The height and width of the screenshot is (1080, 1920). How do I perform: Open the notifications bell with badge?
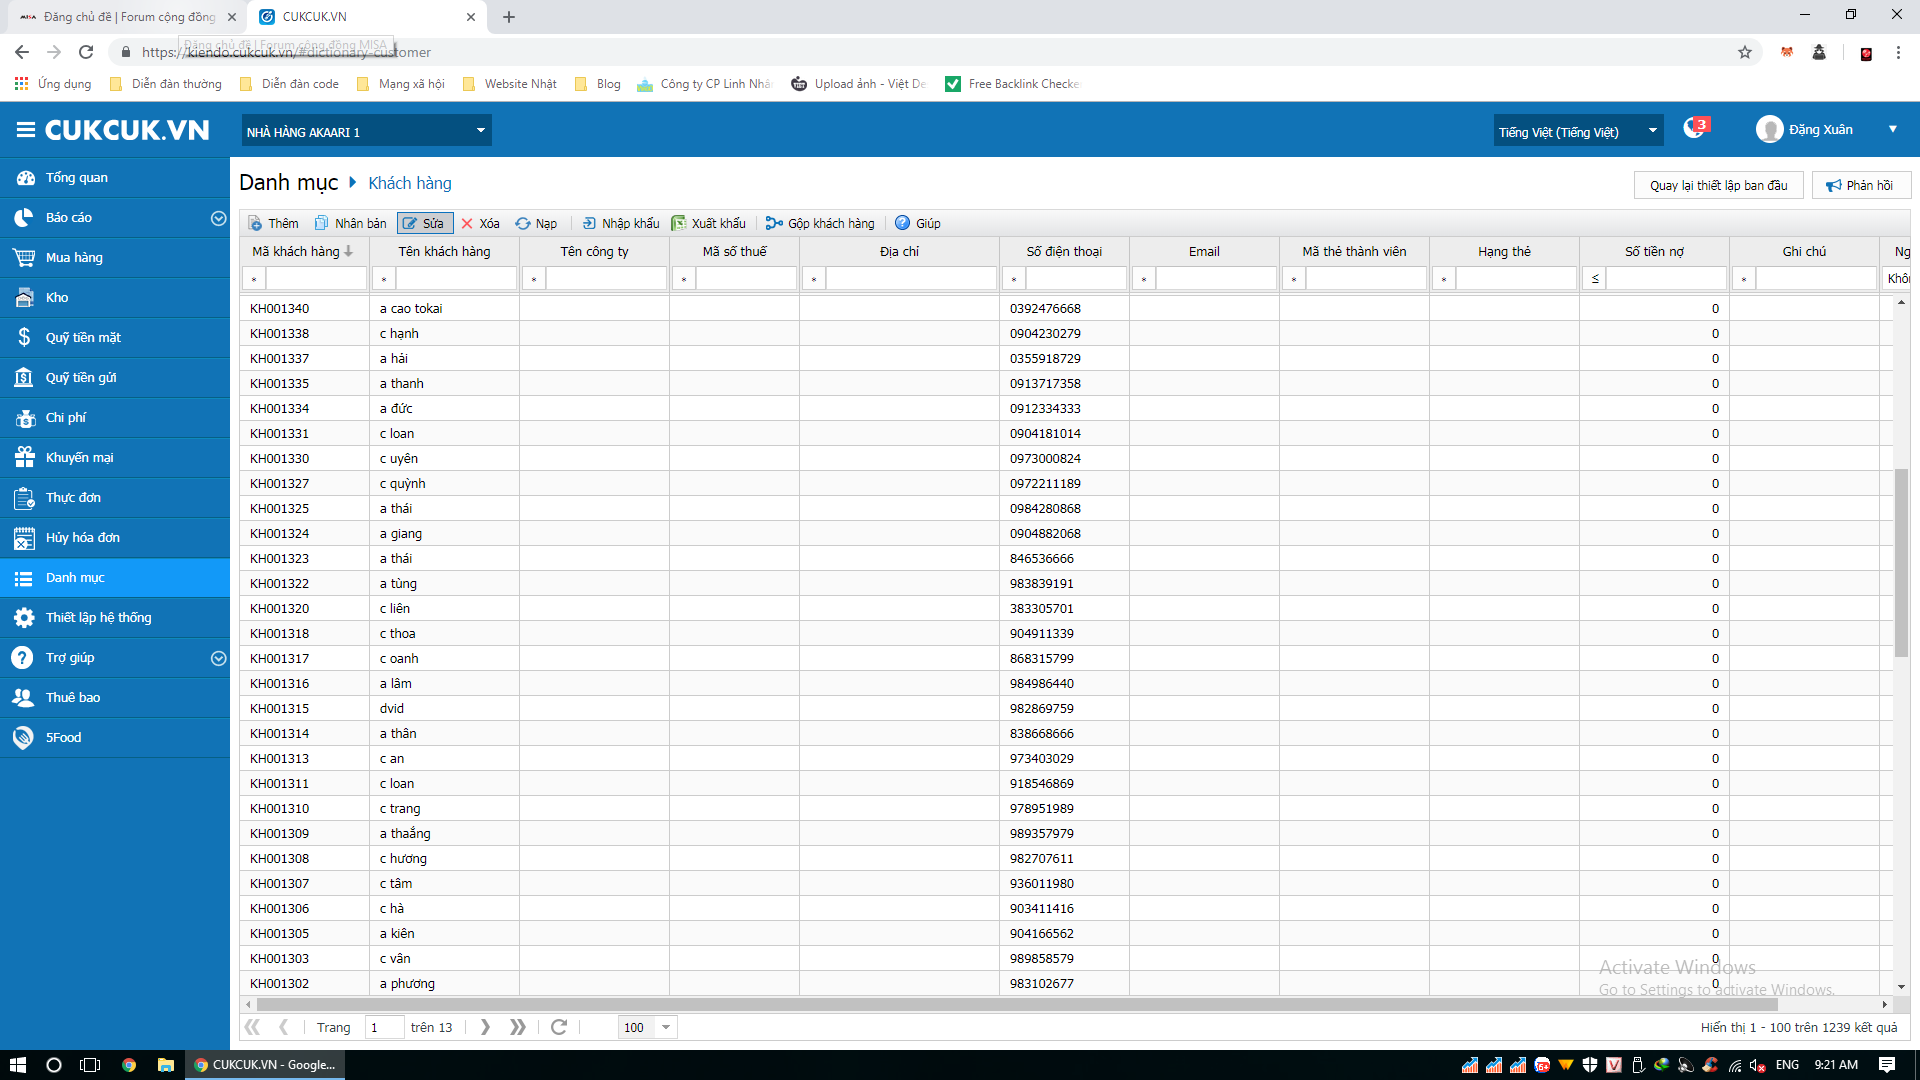1695,129
